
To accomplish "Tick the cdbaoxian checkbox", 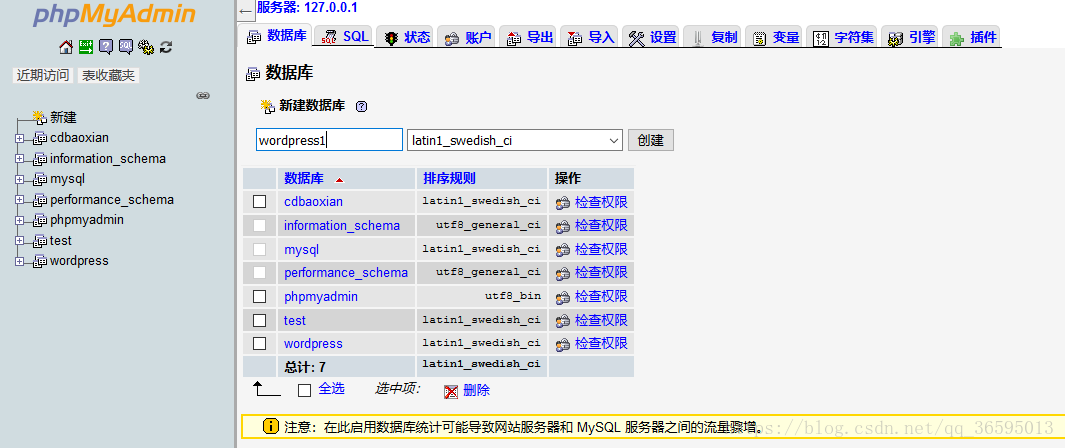I will coord(259,202).
